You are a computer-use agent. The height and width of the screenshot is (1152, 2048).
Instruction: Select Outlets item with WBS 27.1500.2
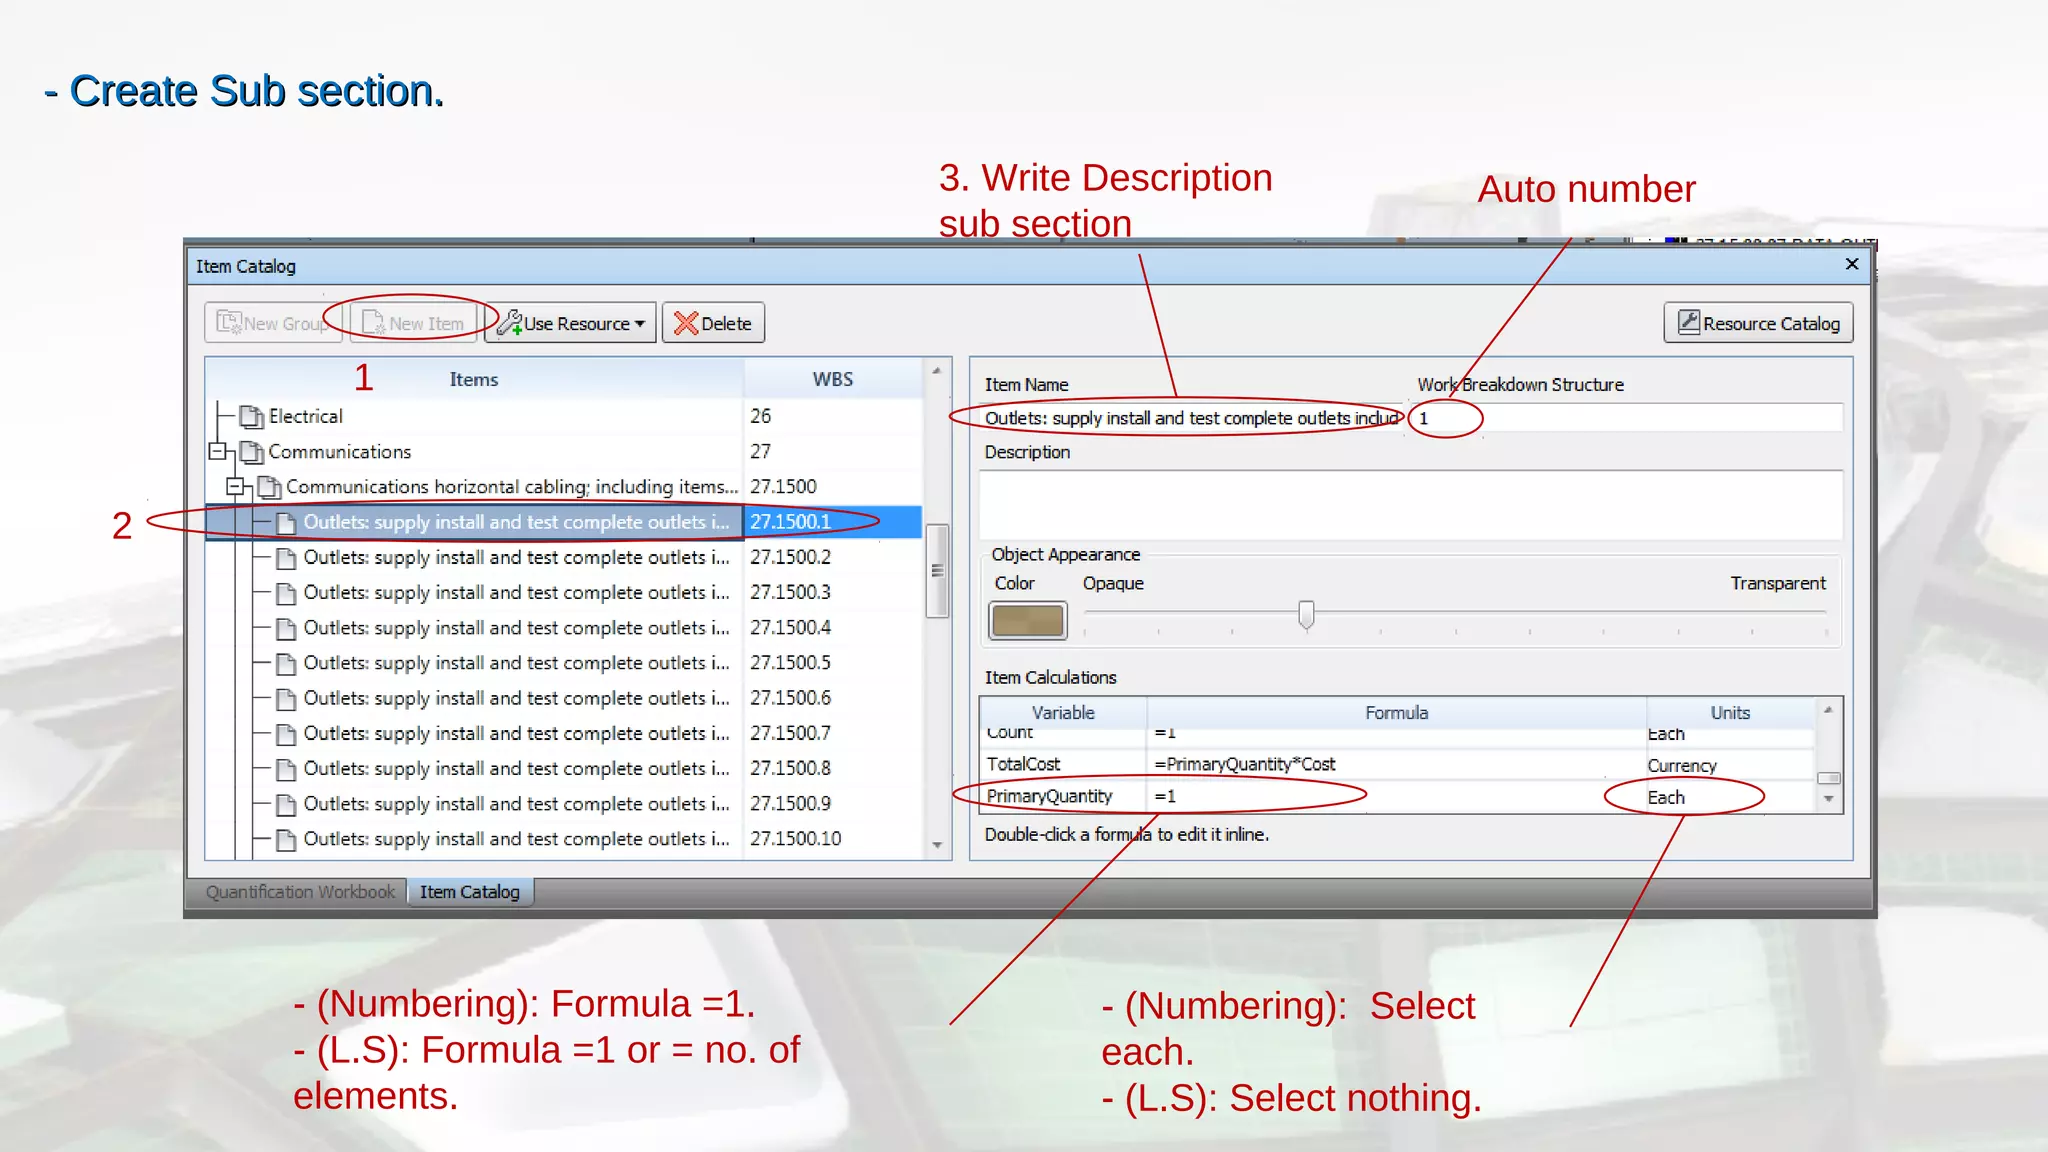516,558
